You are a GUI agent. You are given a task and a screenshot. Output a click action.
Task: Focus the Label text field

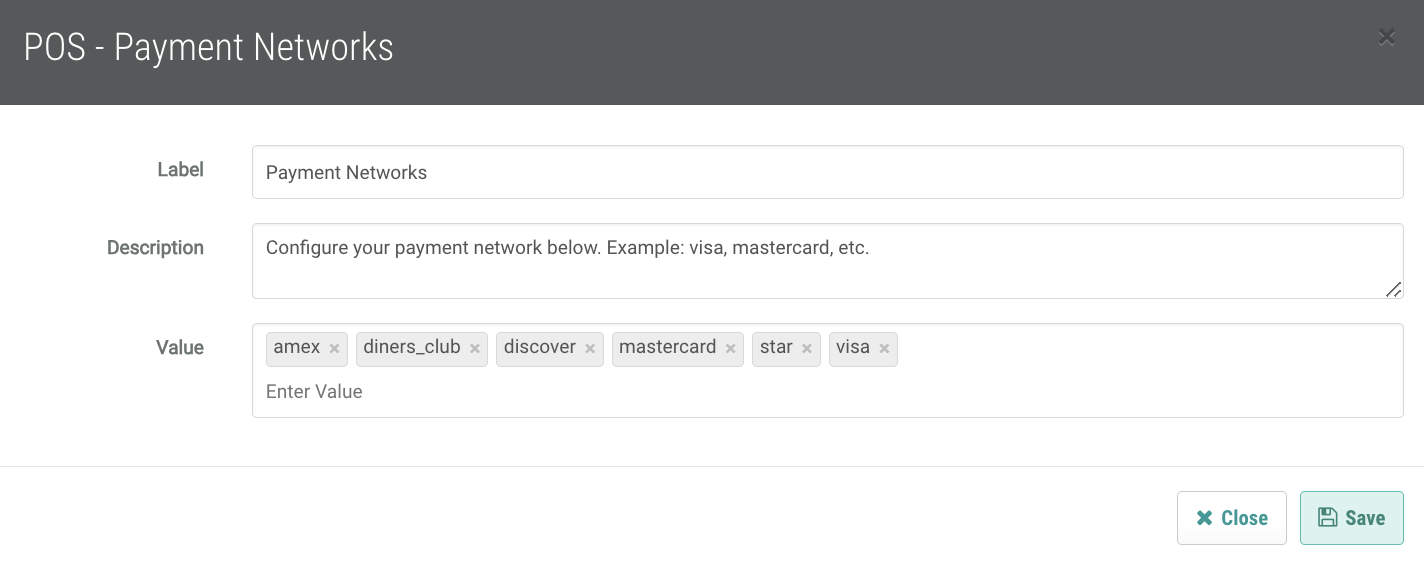827,173
